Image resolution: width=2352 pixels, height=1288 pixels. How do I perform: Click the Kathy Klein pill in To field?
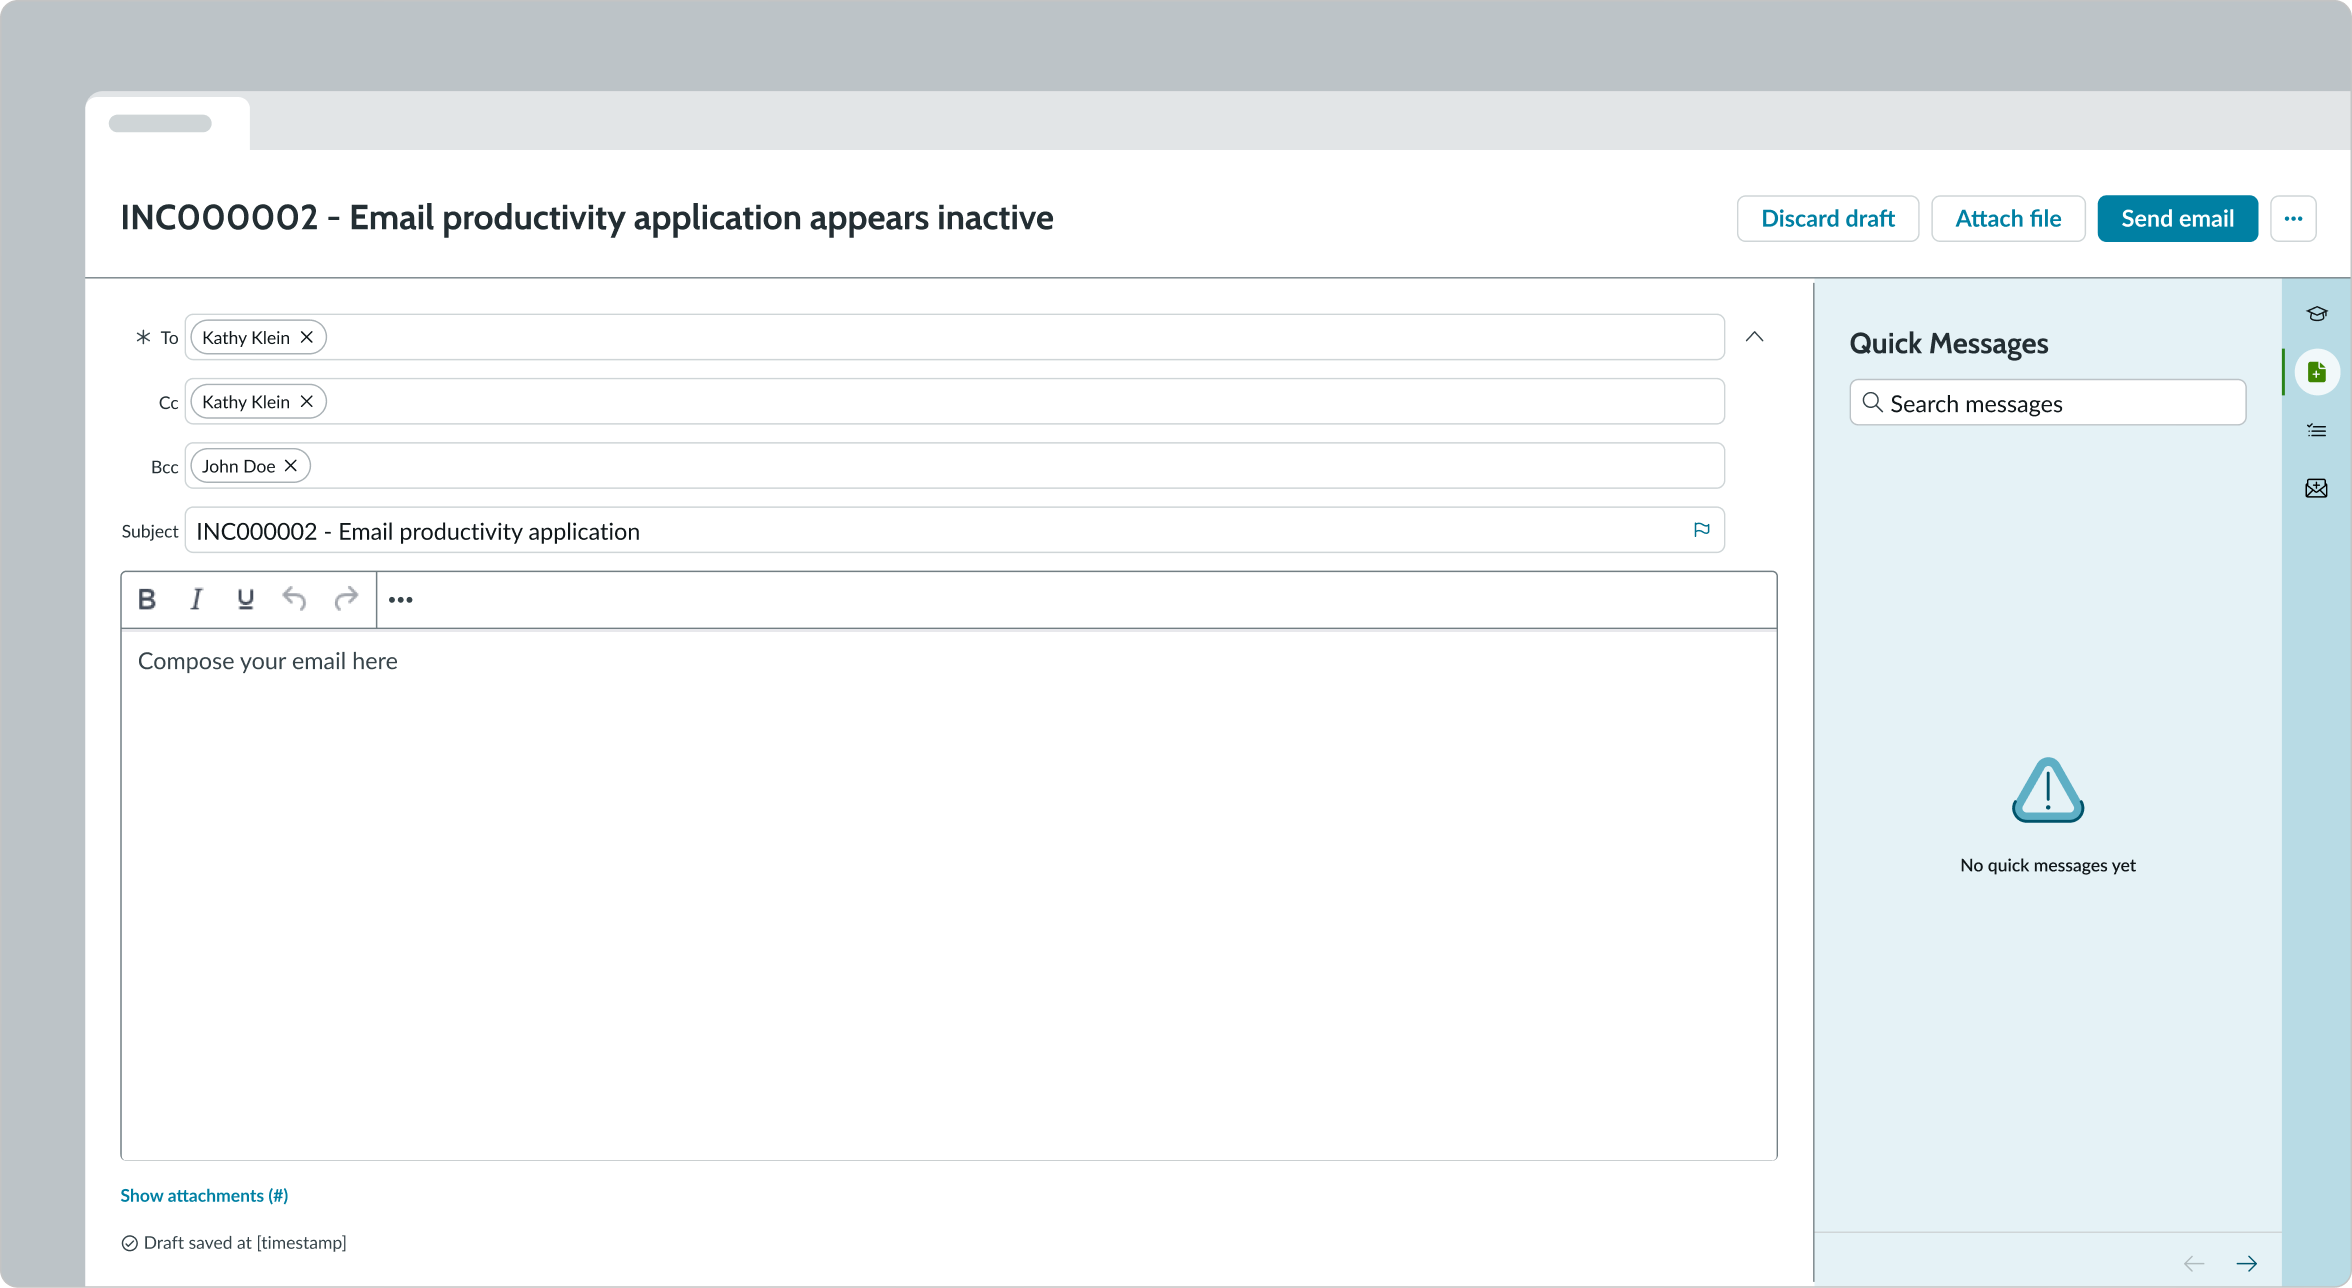tap(258, 338)
